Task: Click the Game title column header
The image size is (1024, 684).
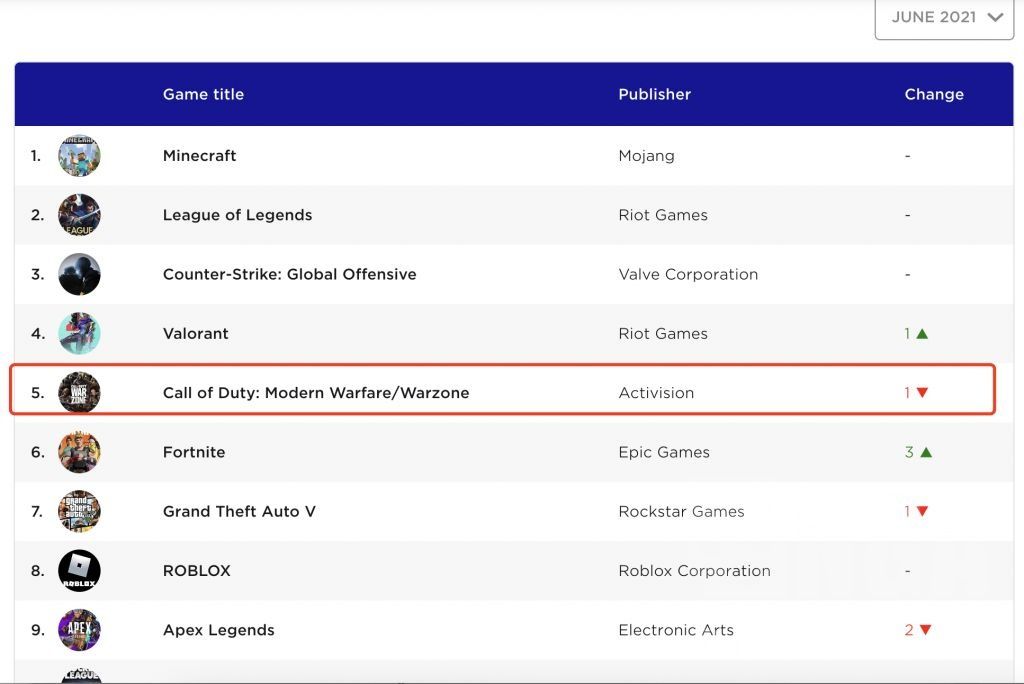Action: pos(203,94)
